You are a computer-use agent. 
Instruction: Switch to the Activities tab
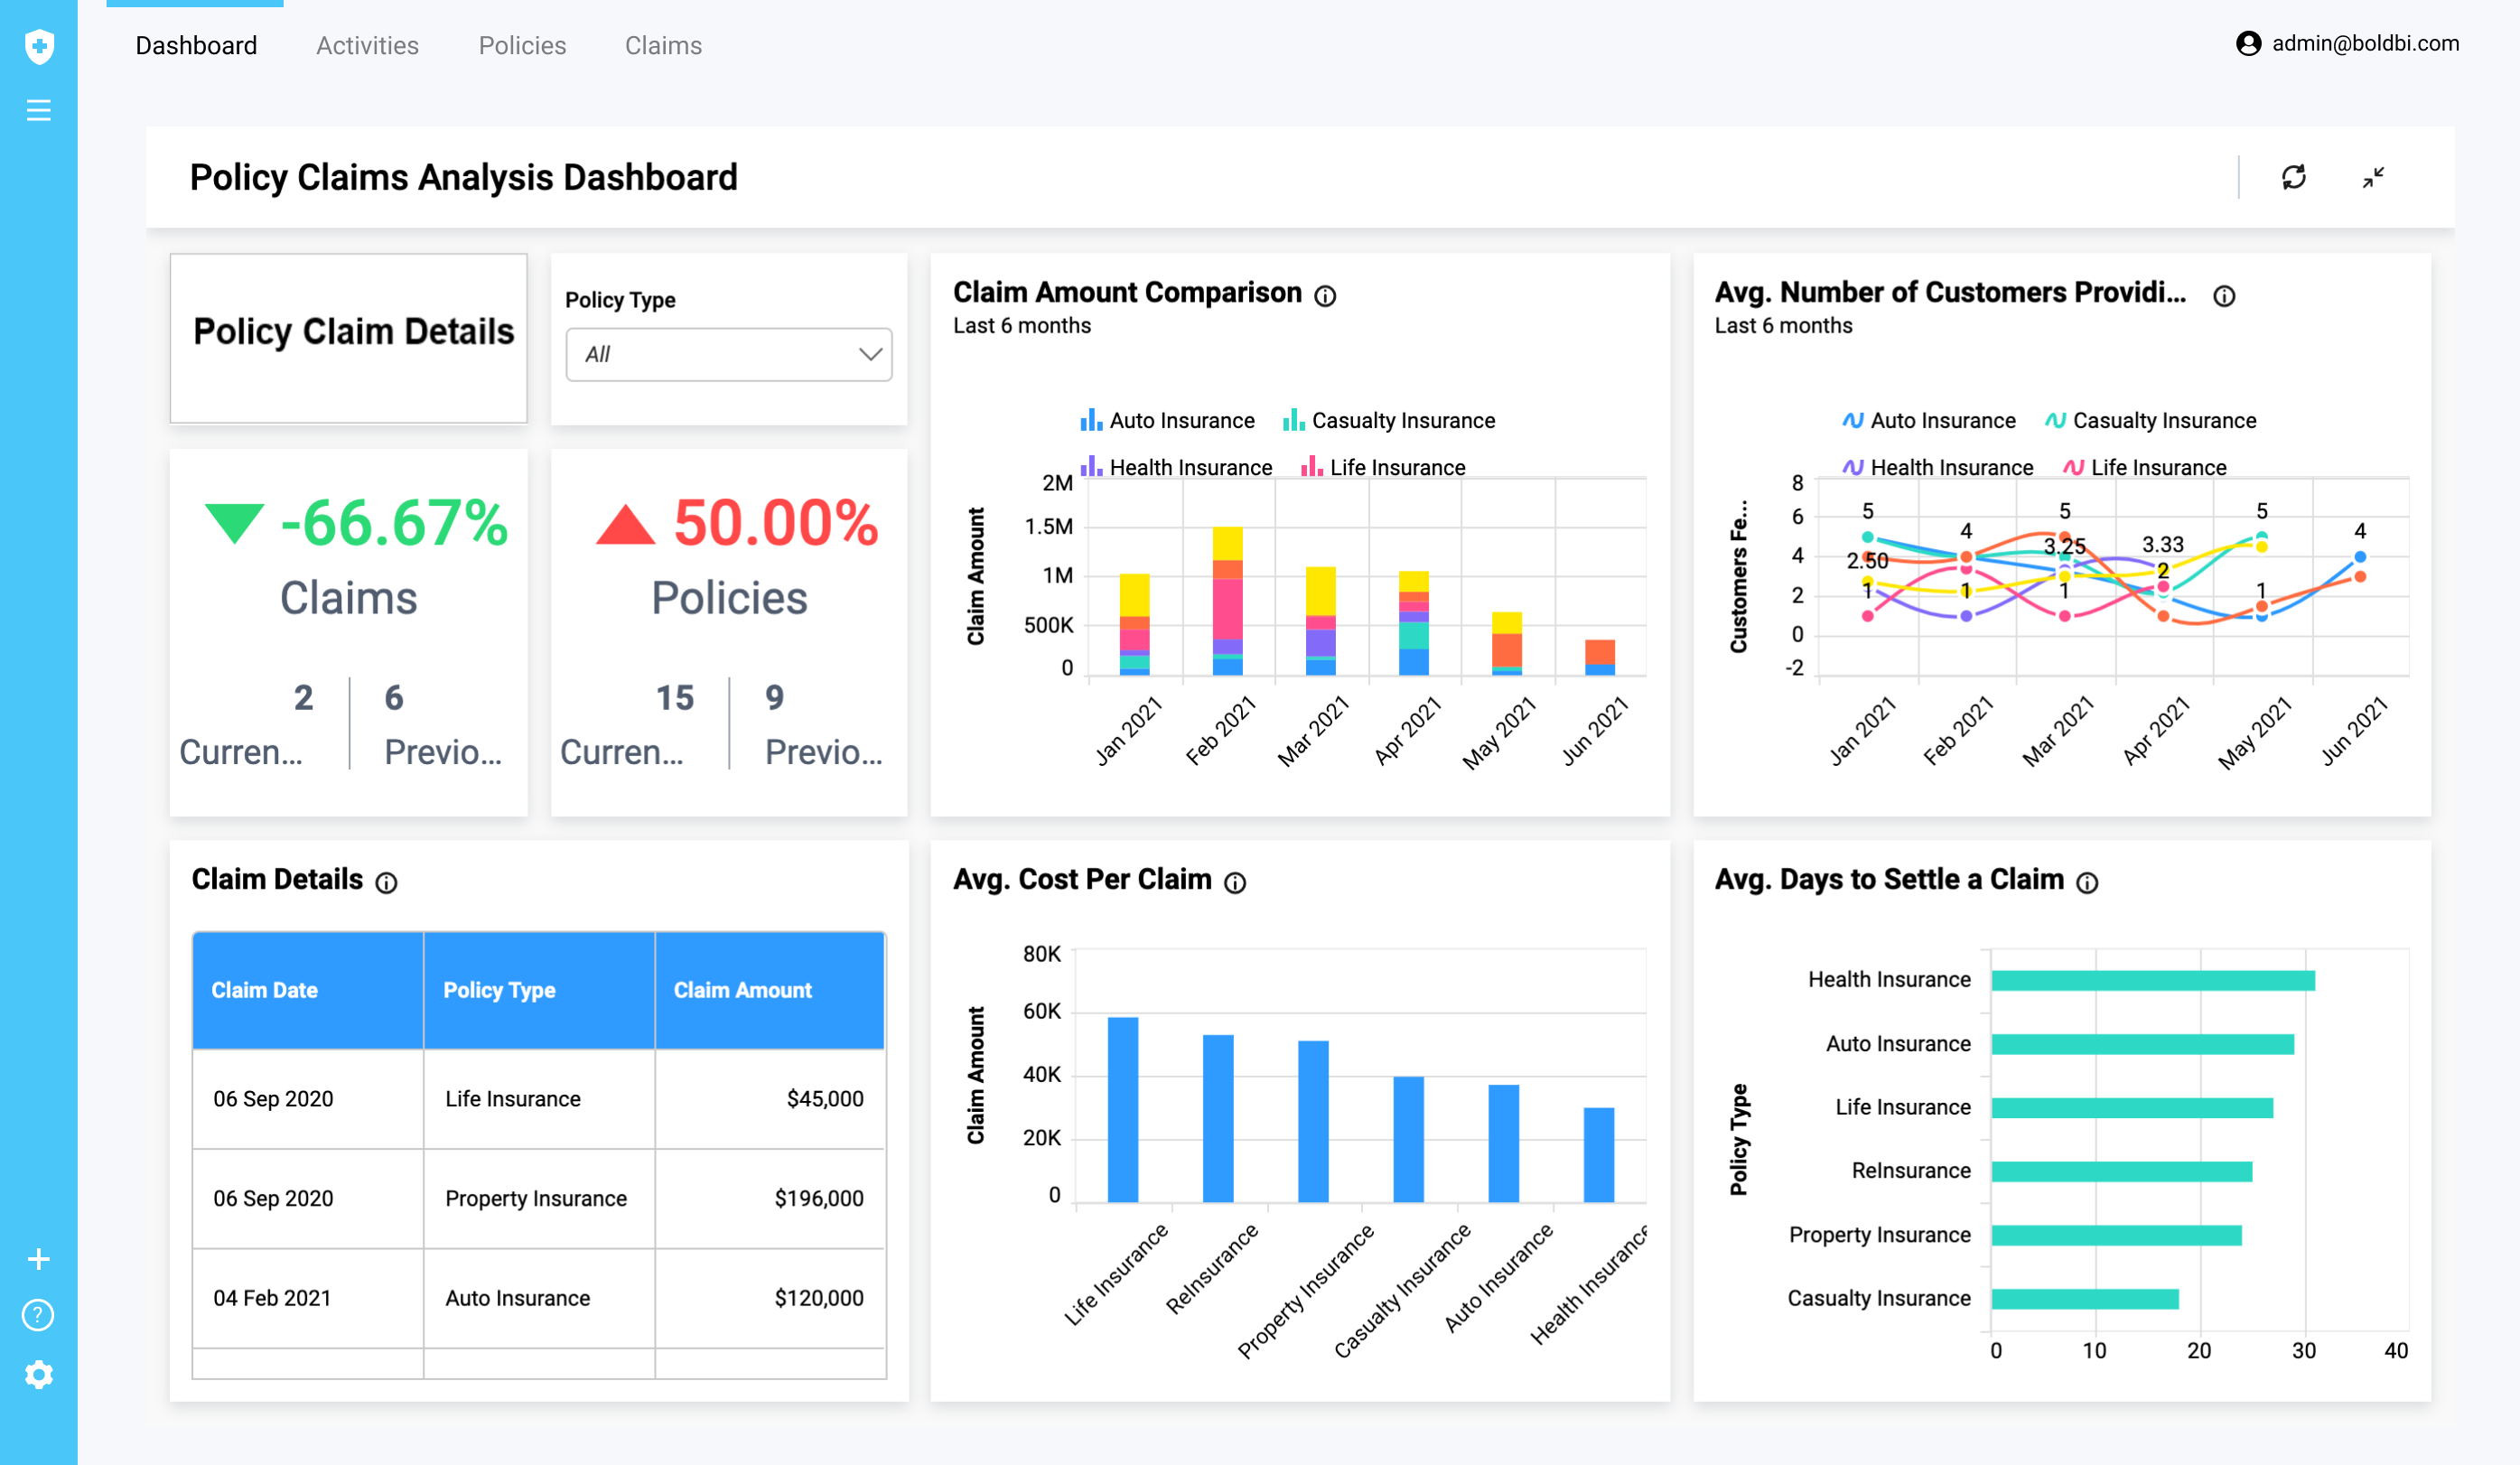click(367, 46)
